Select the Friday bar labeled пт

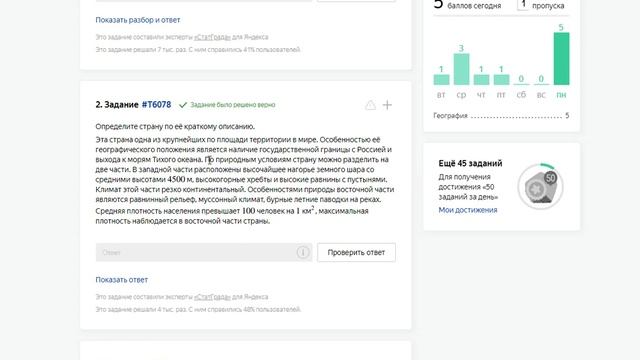click(x=501, y=80)
